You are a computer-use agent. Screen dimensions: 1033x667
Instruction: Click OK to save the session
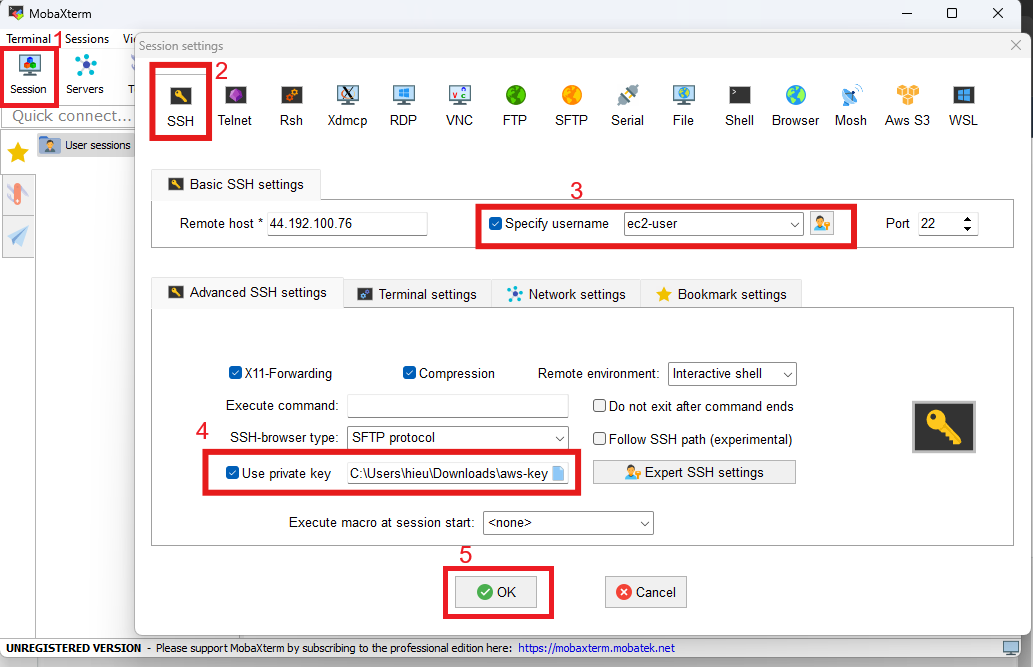pyautogui.click(x=496, y=592)
